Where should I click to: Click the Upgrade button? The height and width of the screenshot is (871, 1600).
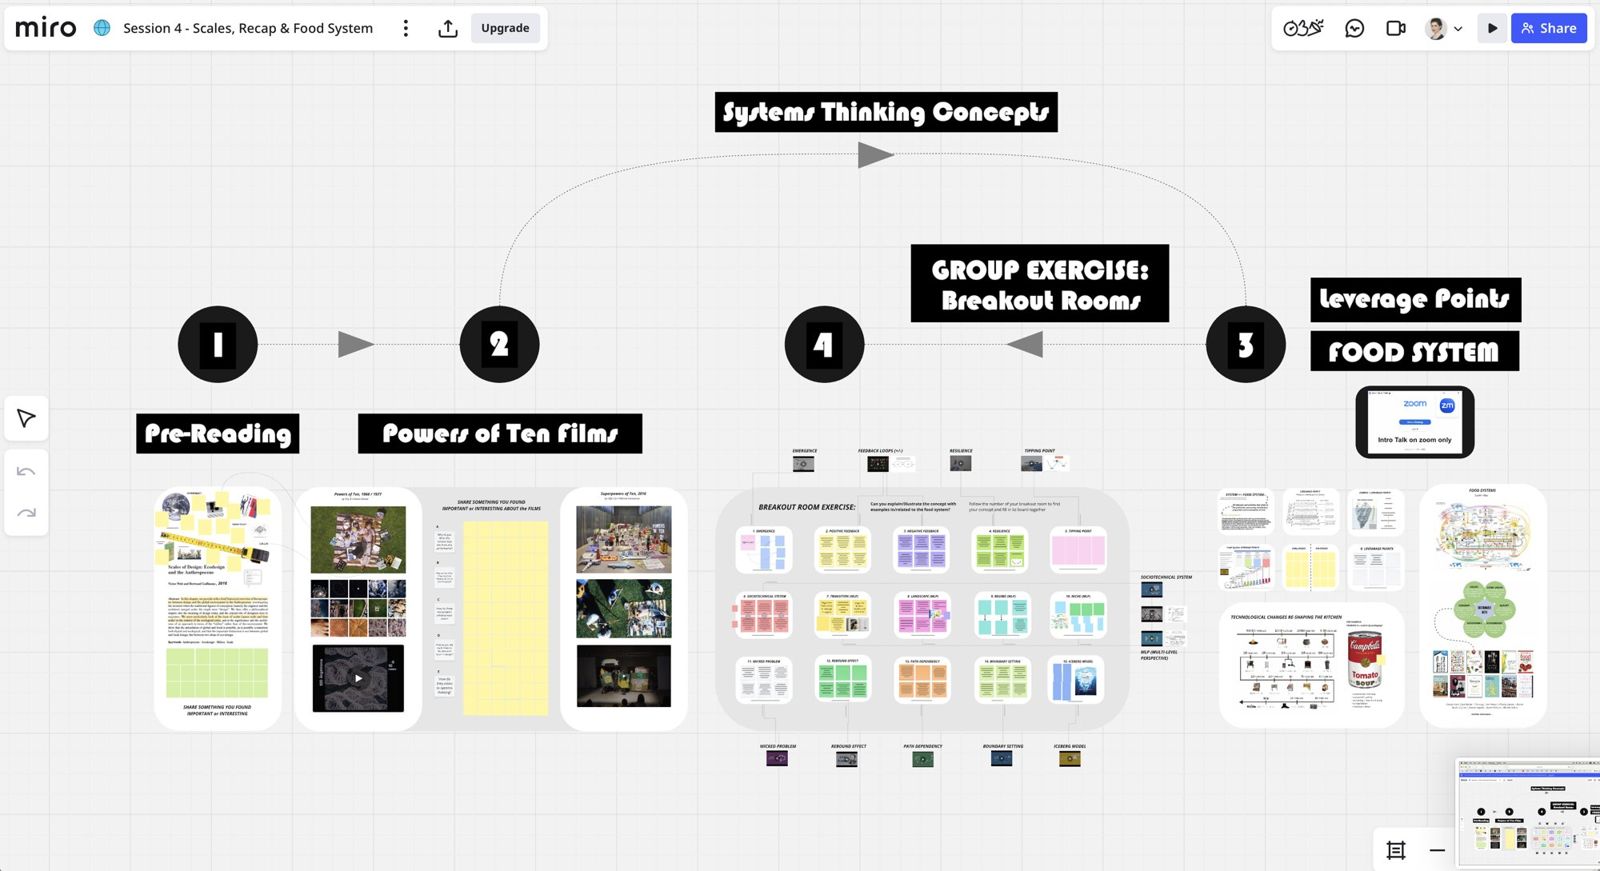click(505, 28)
